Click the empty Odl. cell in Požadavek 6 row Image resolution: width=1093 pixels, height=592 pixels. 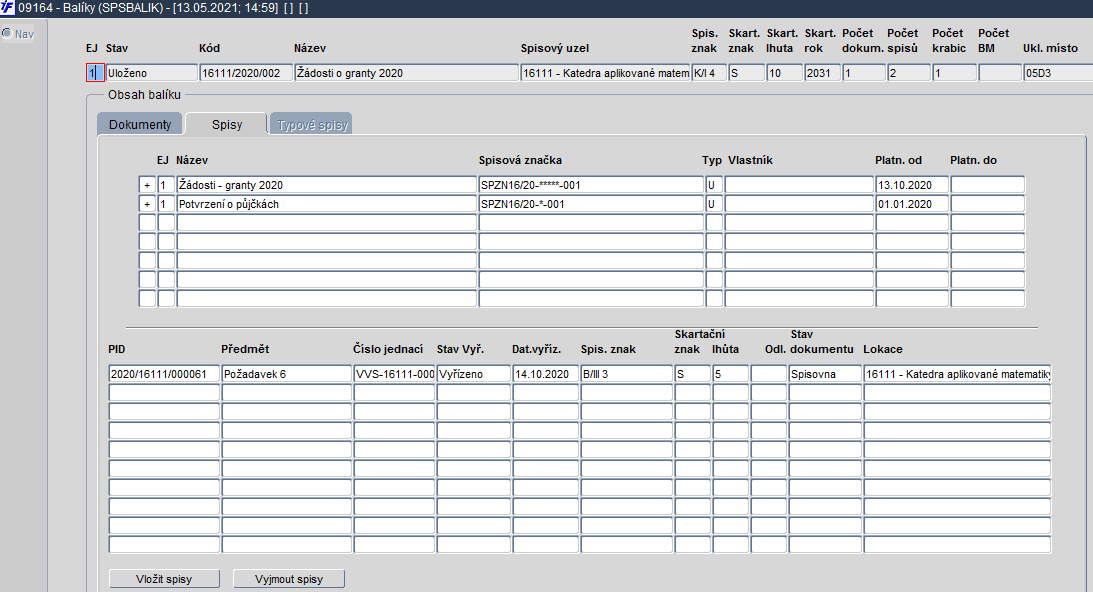click(769, 374)
